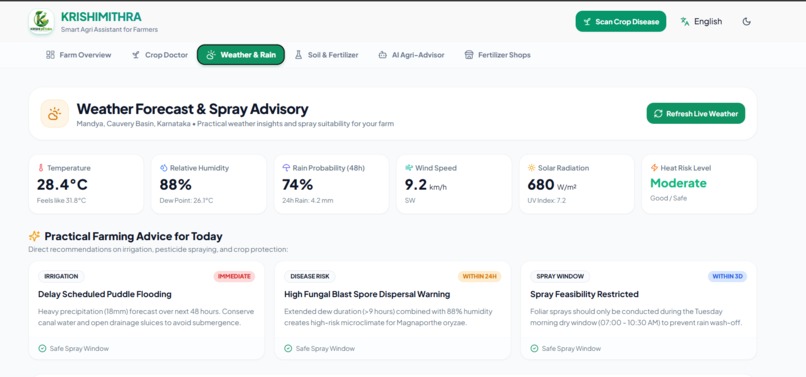Click the wind icon beside Wind Speed
This screenshot has width=806, height=377.
(x=409, y=168)
